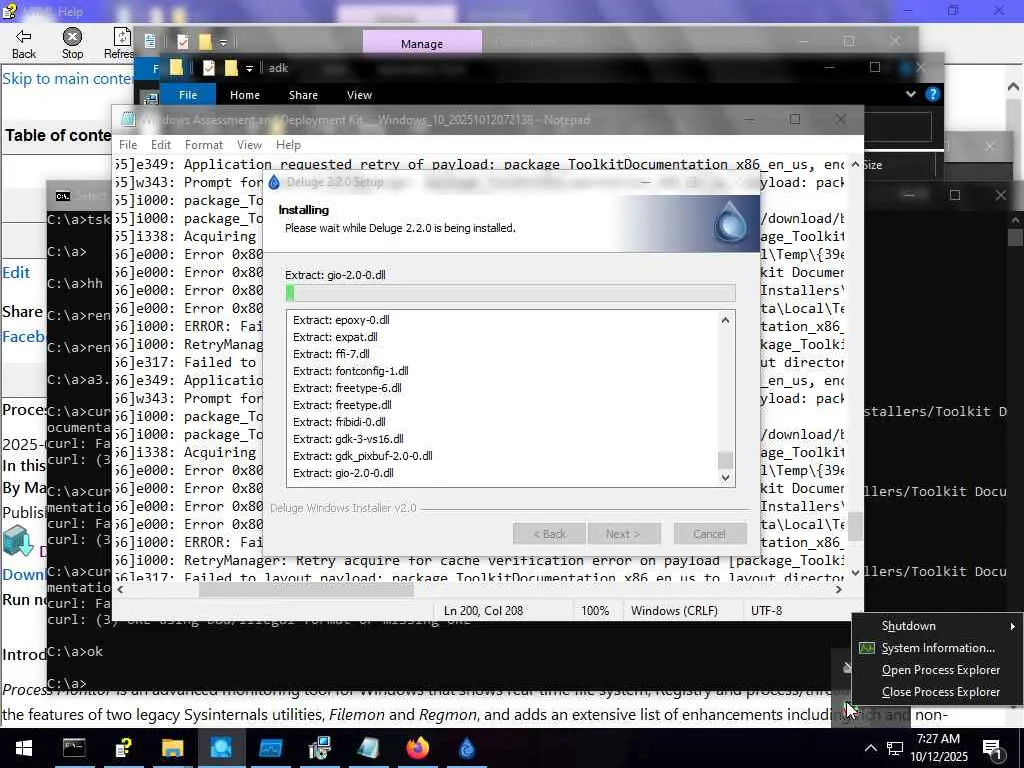The width and height of the screenshot is (1024, 768).
Task: Open the Notepad Format menu
Action: pos(204,145)
